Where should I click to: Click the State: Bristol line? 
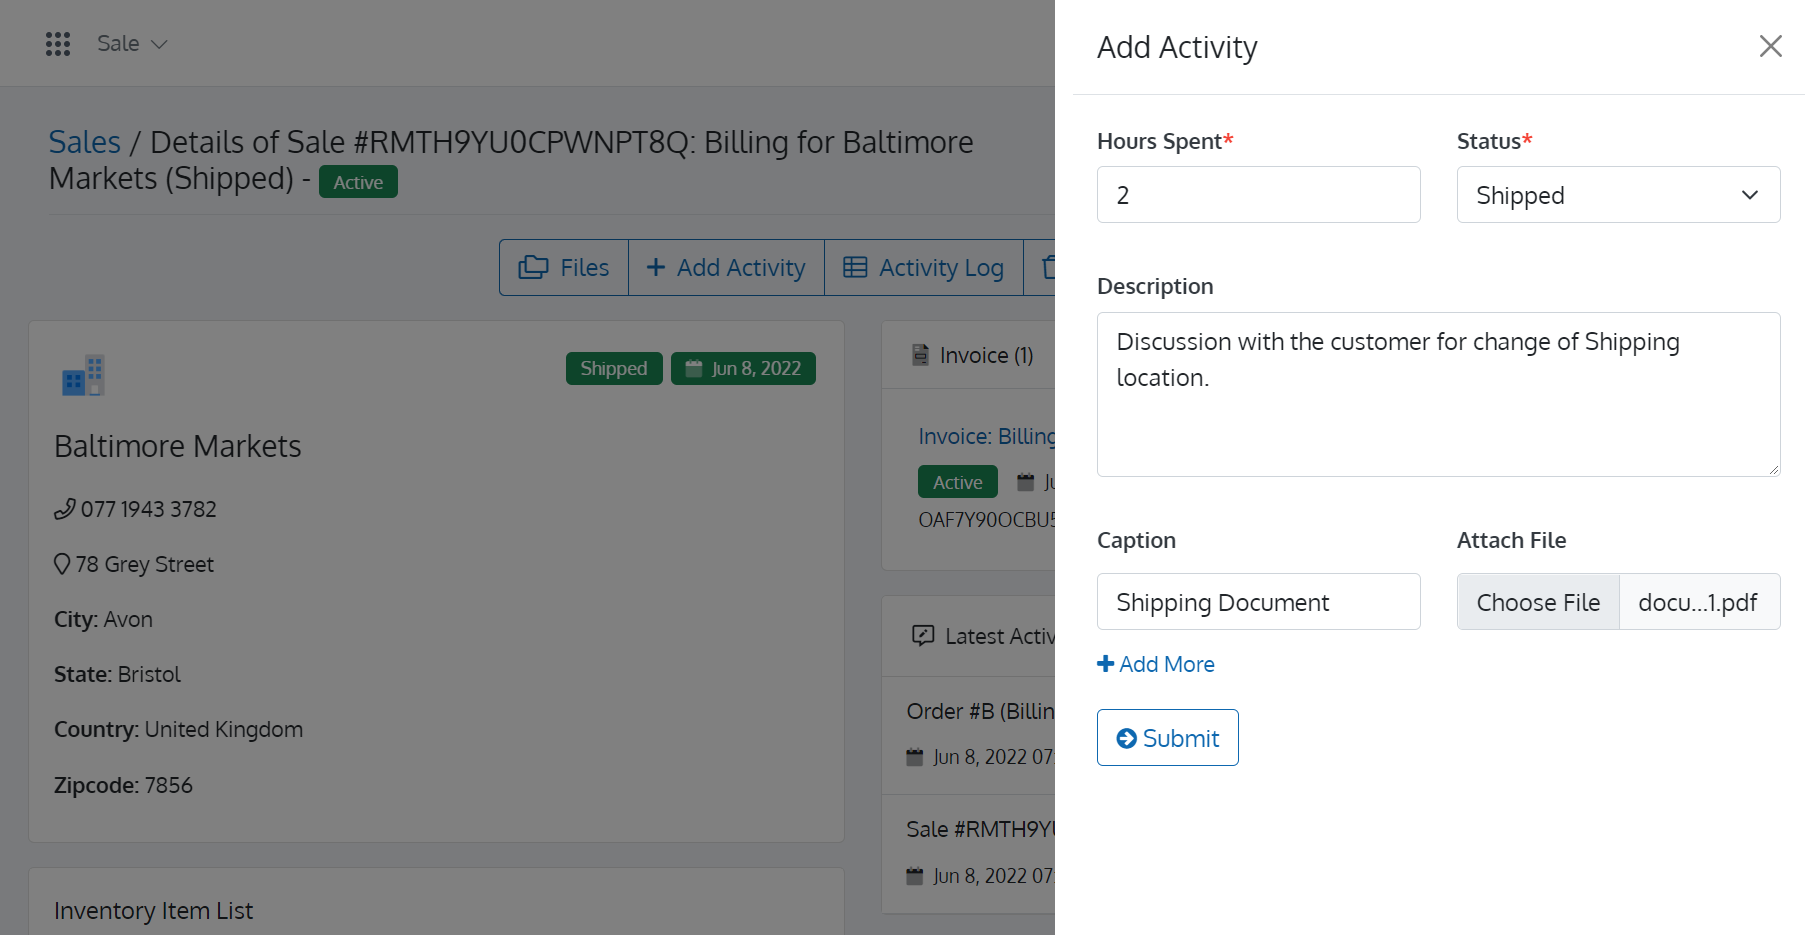point(117,674)
